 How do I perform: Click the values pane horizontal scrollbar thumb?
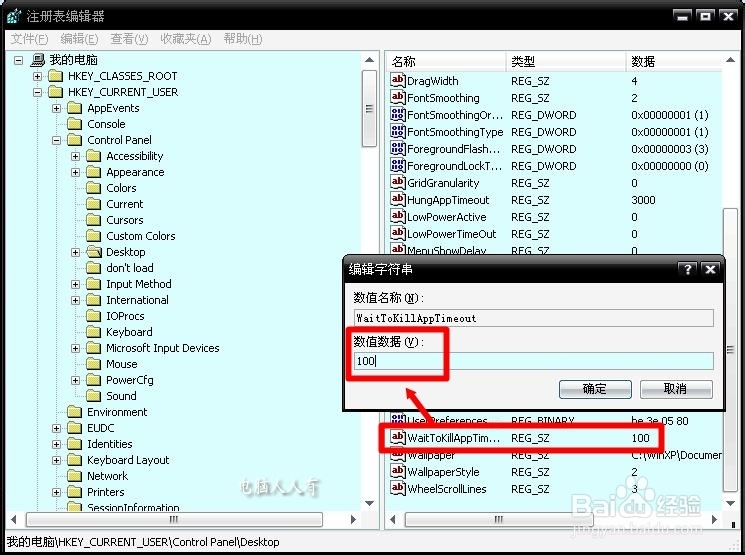click(498, 519)
